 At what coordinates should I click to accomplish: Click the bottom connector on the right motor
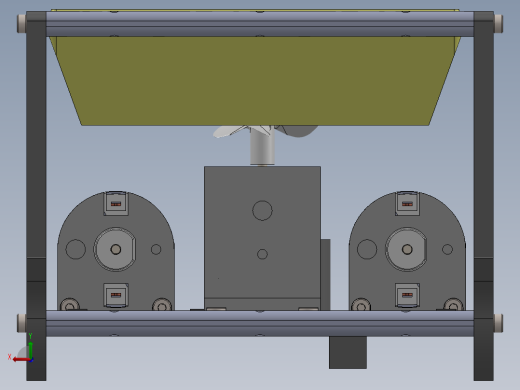pos(407,295)
